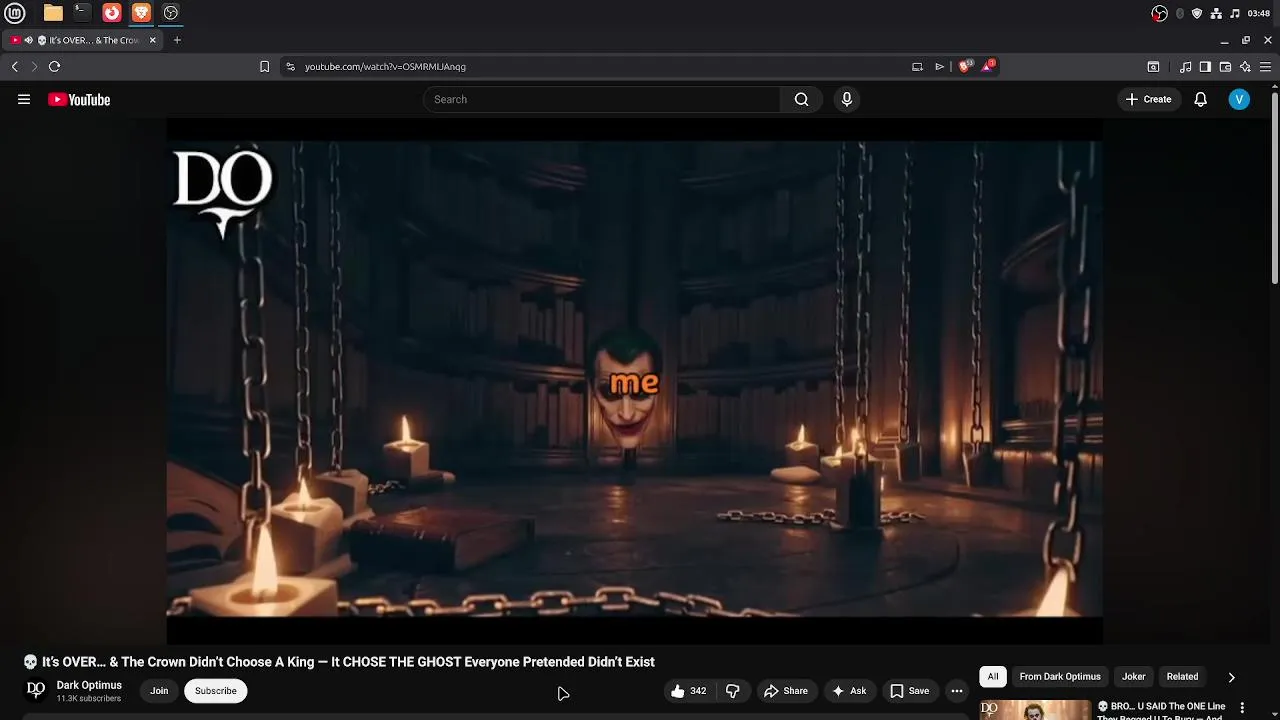Open a new browser tab

click(177, 40)
